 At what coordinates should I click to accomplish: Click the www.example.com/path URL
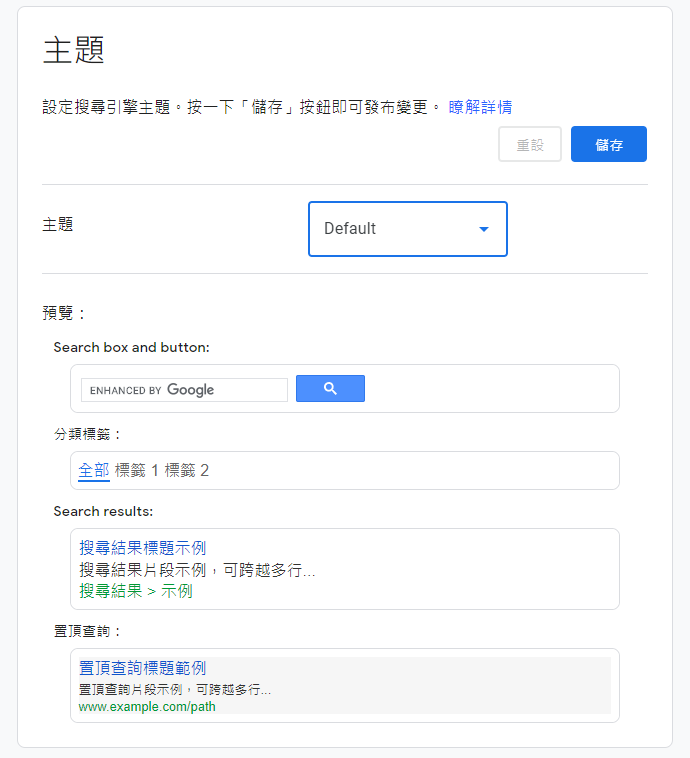click(x=147, y=706)
